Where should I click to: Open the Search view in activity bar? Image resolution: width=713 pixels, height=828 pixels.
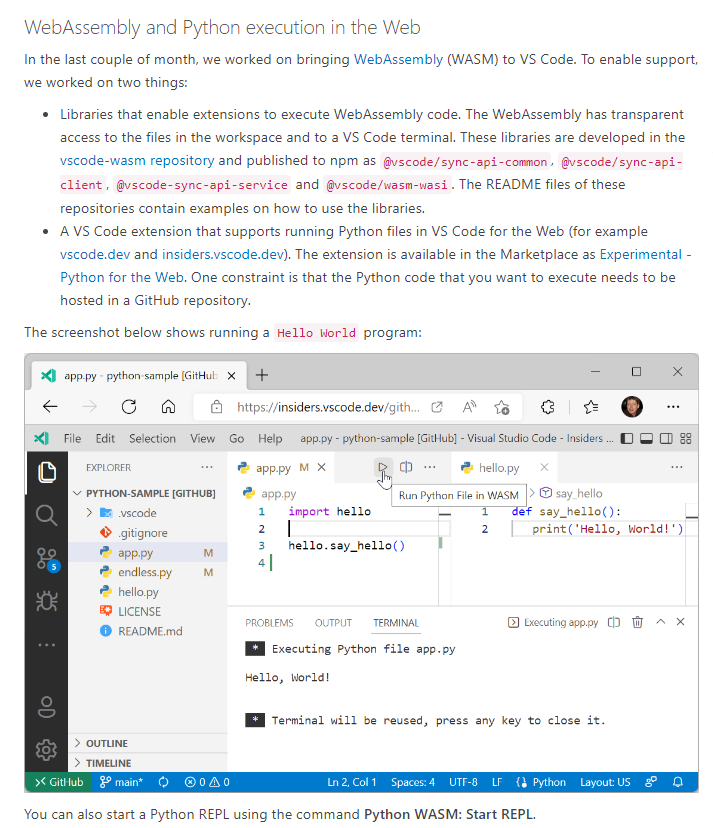click(46, 515)
